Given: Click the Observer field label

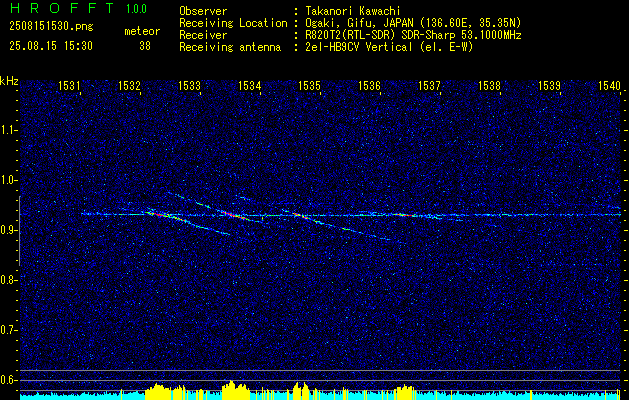Looking at the screenshot, I should tap(203, 11).
